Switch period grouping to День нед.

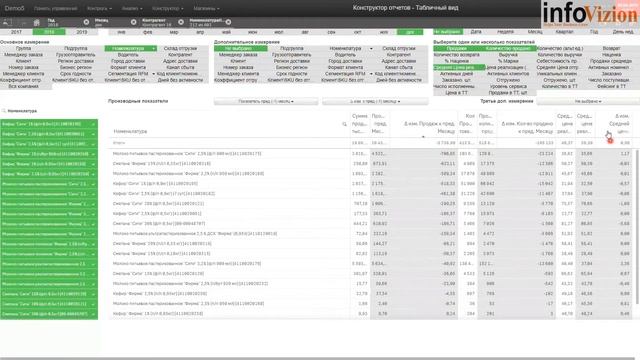(x=623, y=32)
